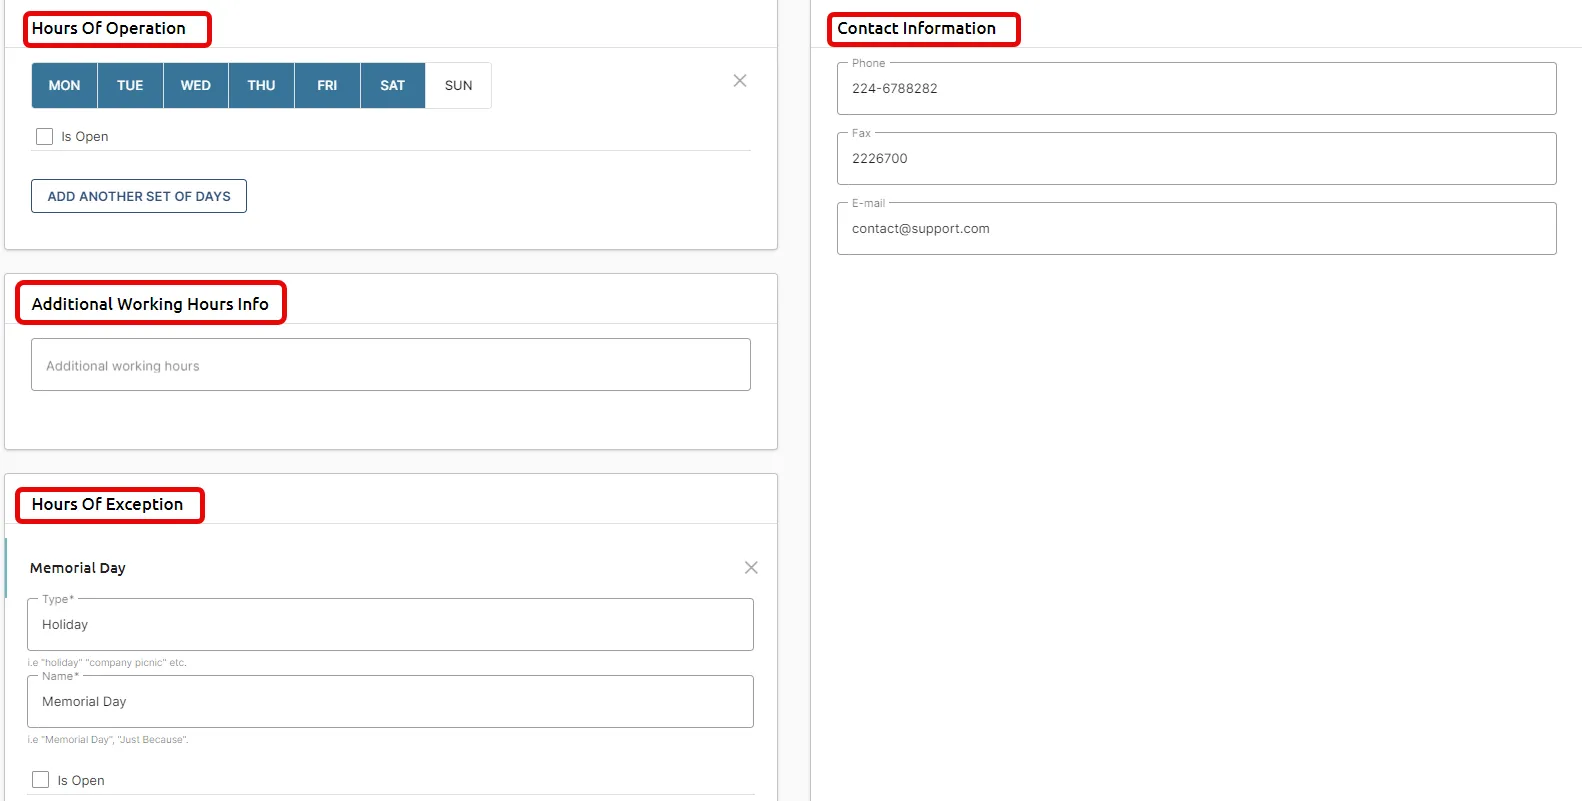The height and width of the screenshot is (801, 1582).
Task: Select the SUN day button
Action: coord(458,86)
